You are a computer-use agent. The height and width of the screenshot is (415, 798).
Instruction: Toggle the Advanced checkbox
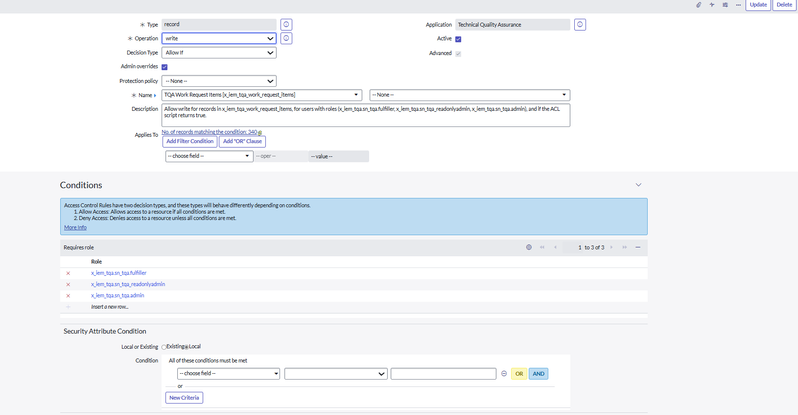[458, 53]
